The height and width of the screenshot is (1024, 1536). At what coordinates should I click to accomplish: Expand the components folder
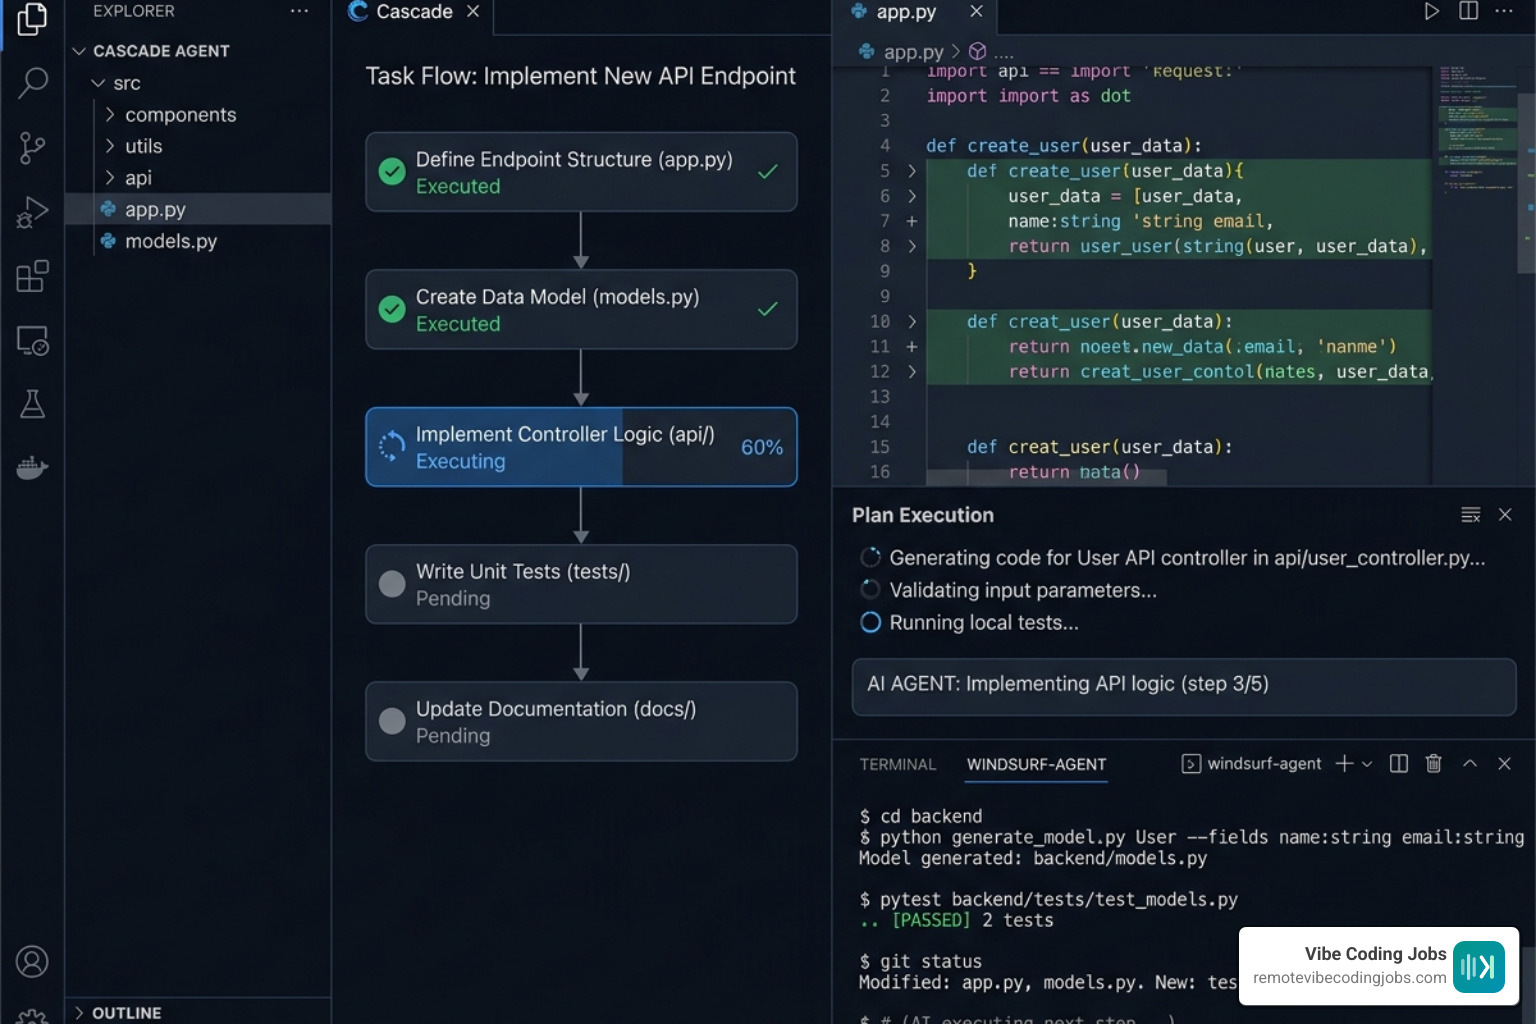pos(110,115)
